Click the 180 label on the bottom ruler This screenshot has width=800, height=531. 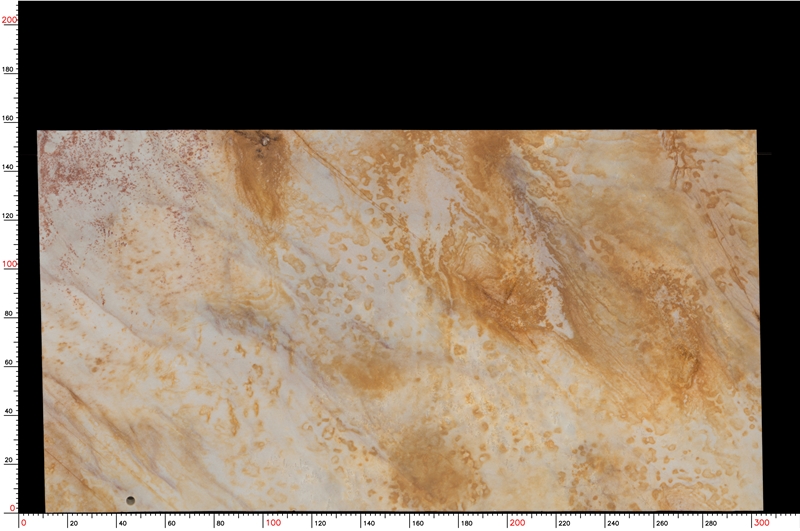466,523
